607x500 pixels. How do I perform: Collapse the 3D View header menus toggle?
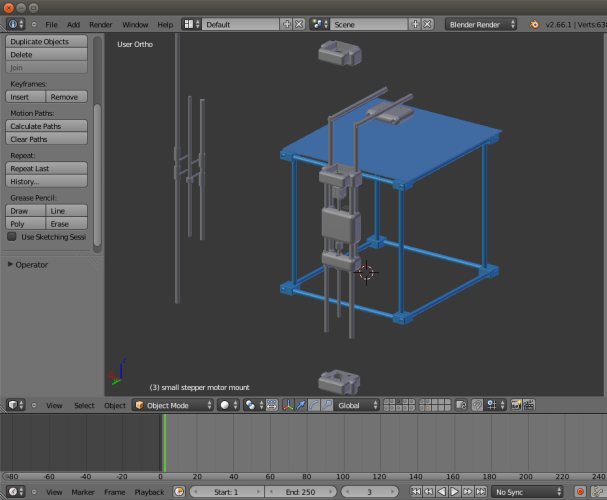pyautogui.click(x=34, y=405)
